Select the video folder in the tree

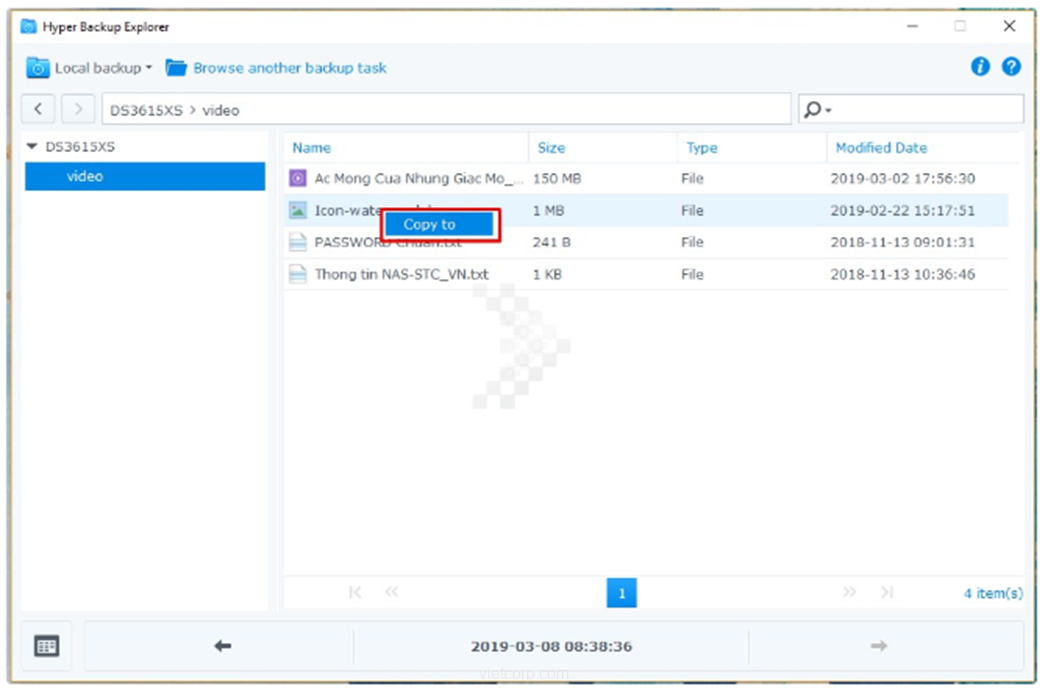[85, 177]
